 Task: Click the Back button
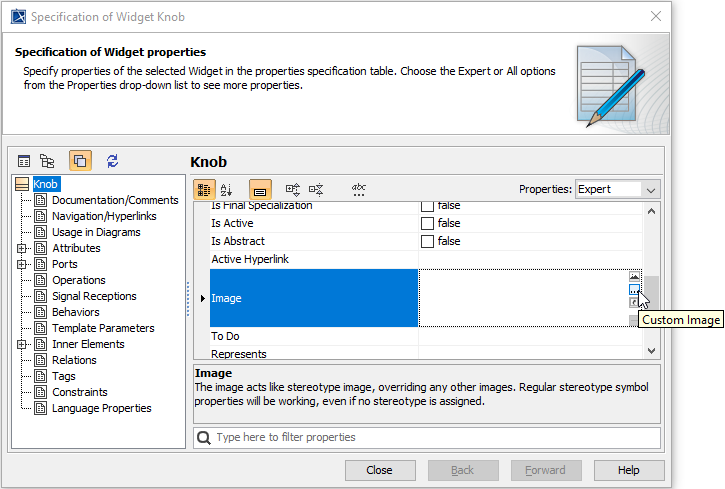click(x=463, y=470)
